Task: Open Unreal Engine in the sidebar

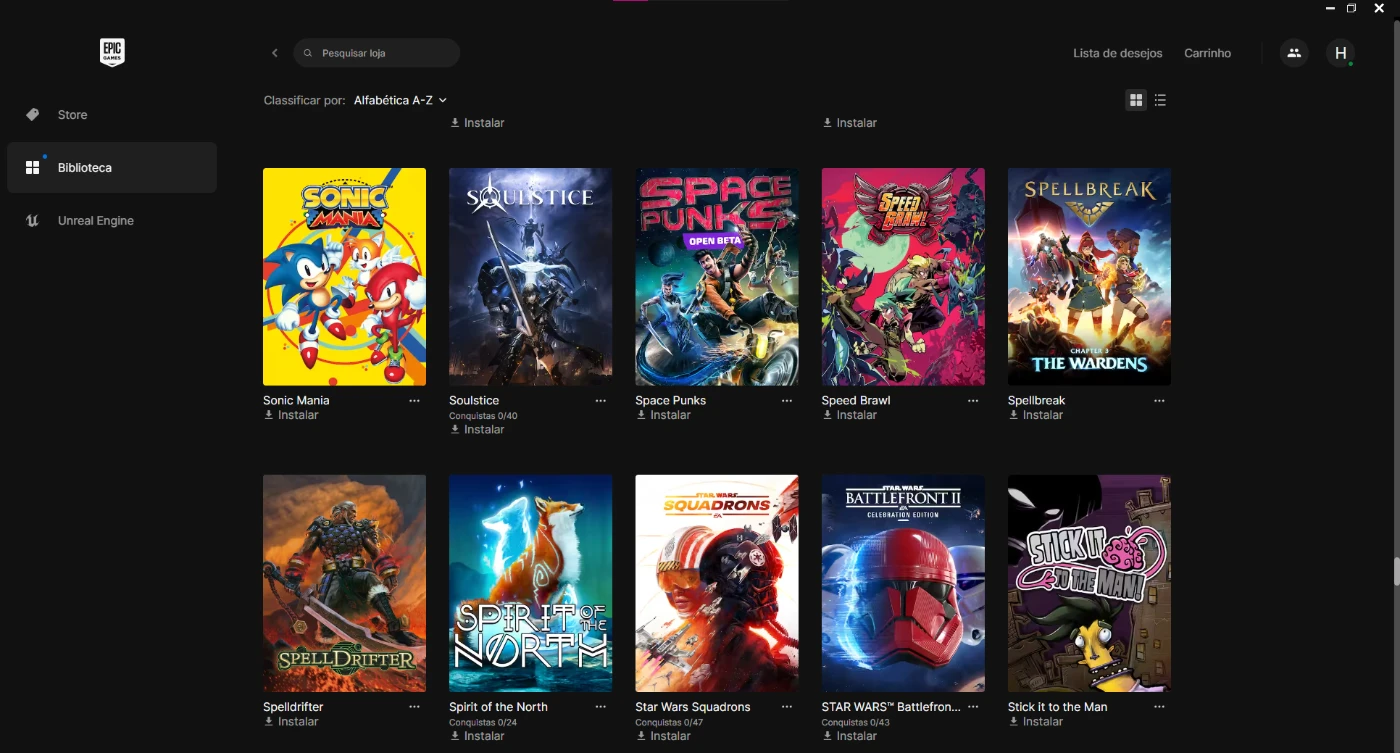Action: click(112, 220)
